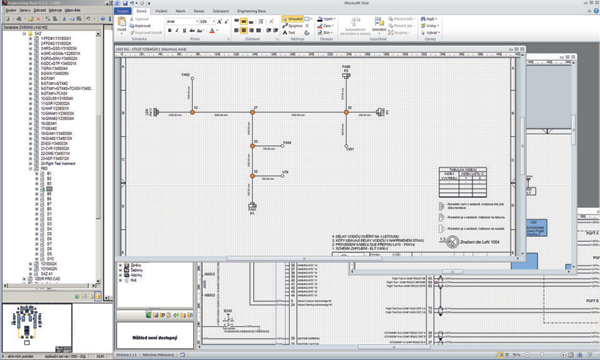The width and height of the screenshot is (600, 360).
Task: Activate the Ukazatel pointer tool button
Action: pos(293,19)
